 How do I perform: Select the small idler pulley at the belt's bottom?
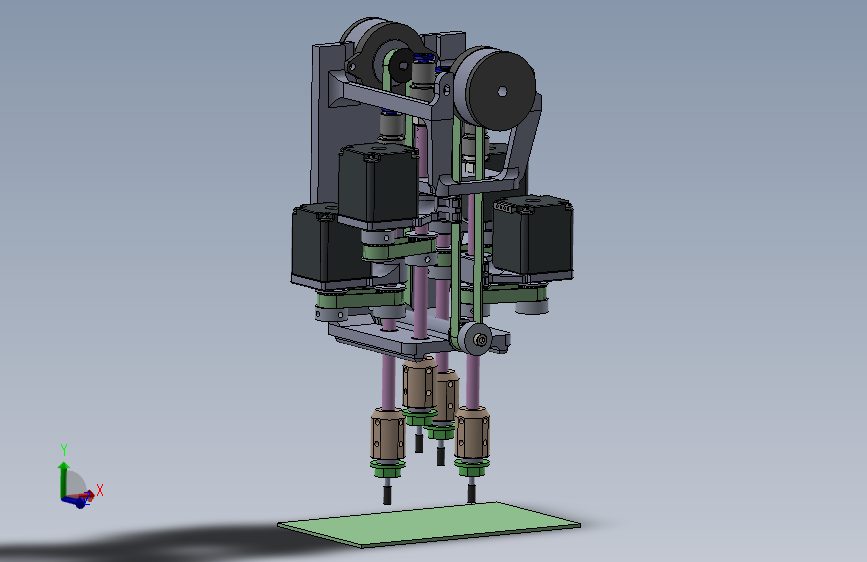[477, 340]
